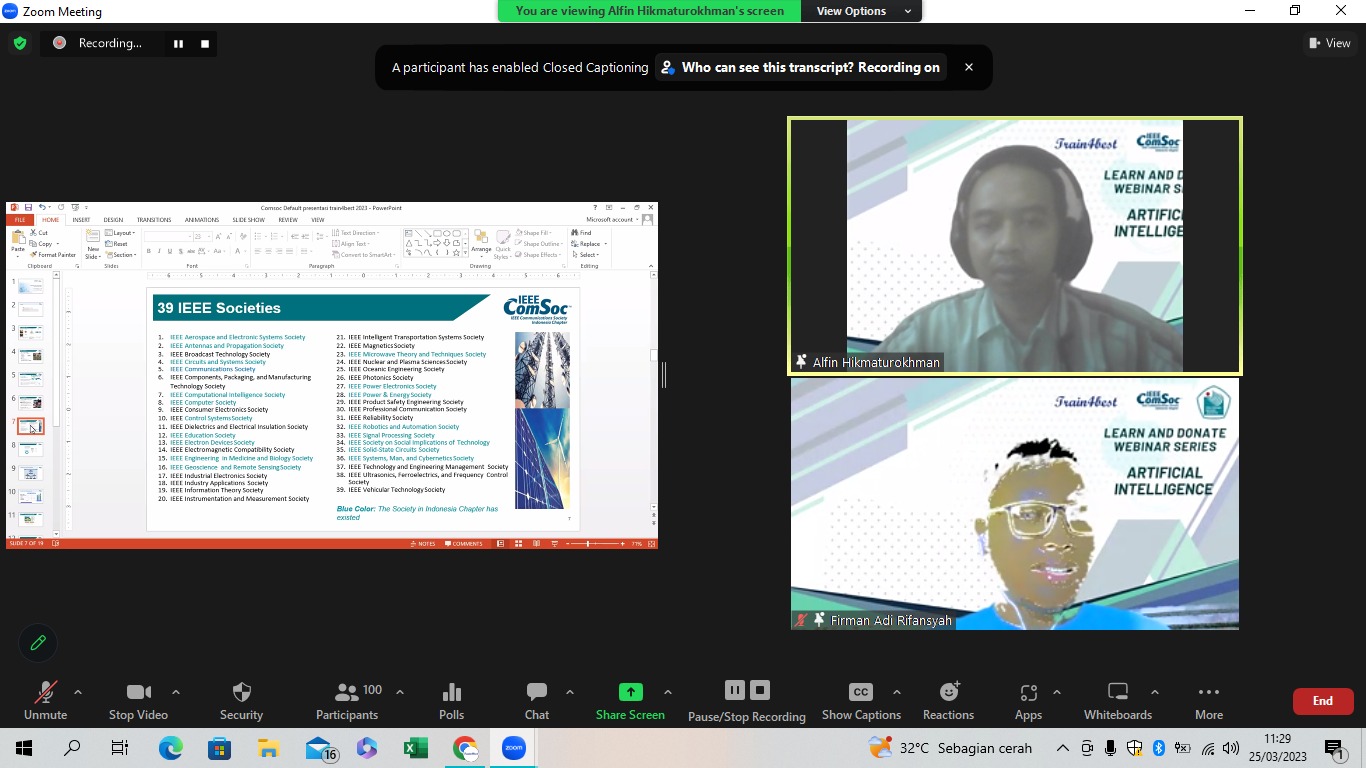The width and height of the screenshot is (1366, 768).
Task: Pause the recording in the top indicator
Action: [x=179, y=43]
